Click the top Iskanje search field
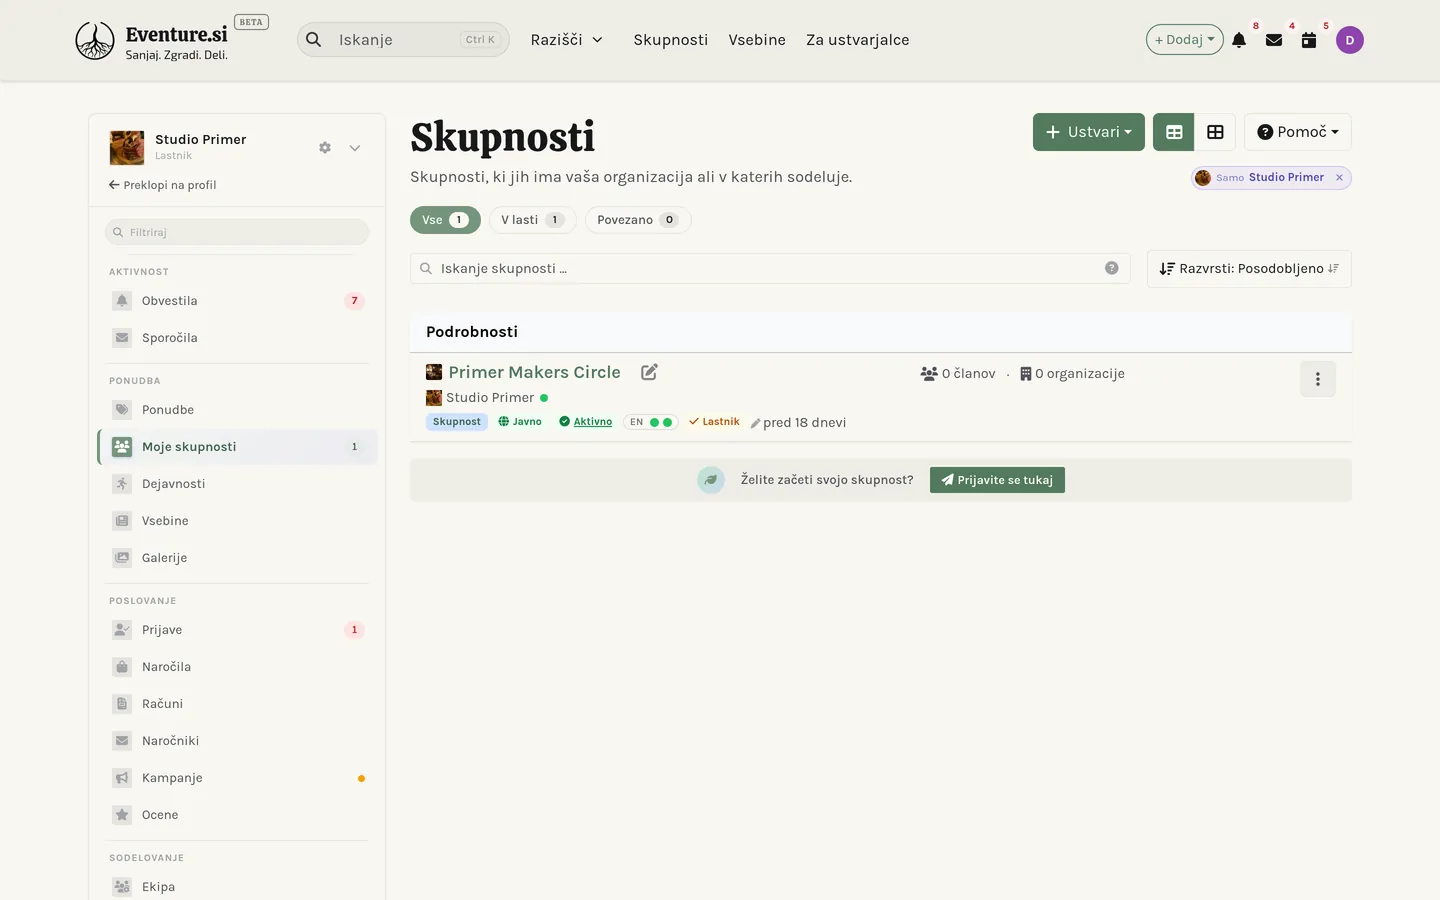Image resolution: width=1440 pixels, height=900 pixels. [x=403, y=40]
